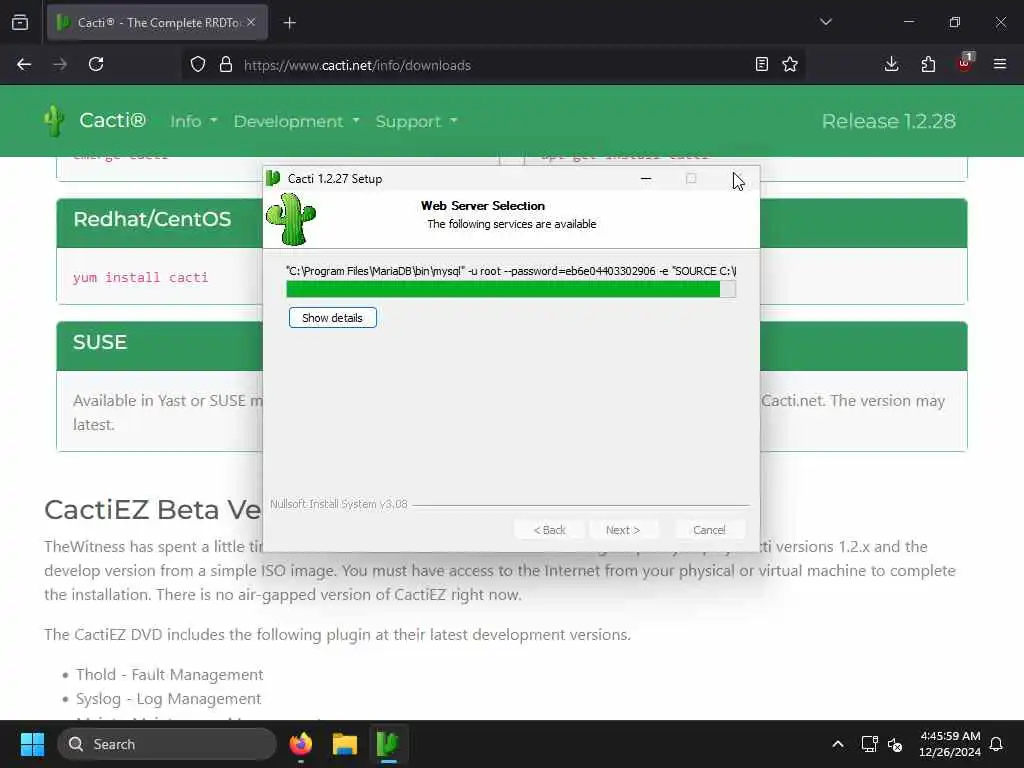Open the Firefox downloads panel
1024x768 pixels.
coord(891,64)
